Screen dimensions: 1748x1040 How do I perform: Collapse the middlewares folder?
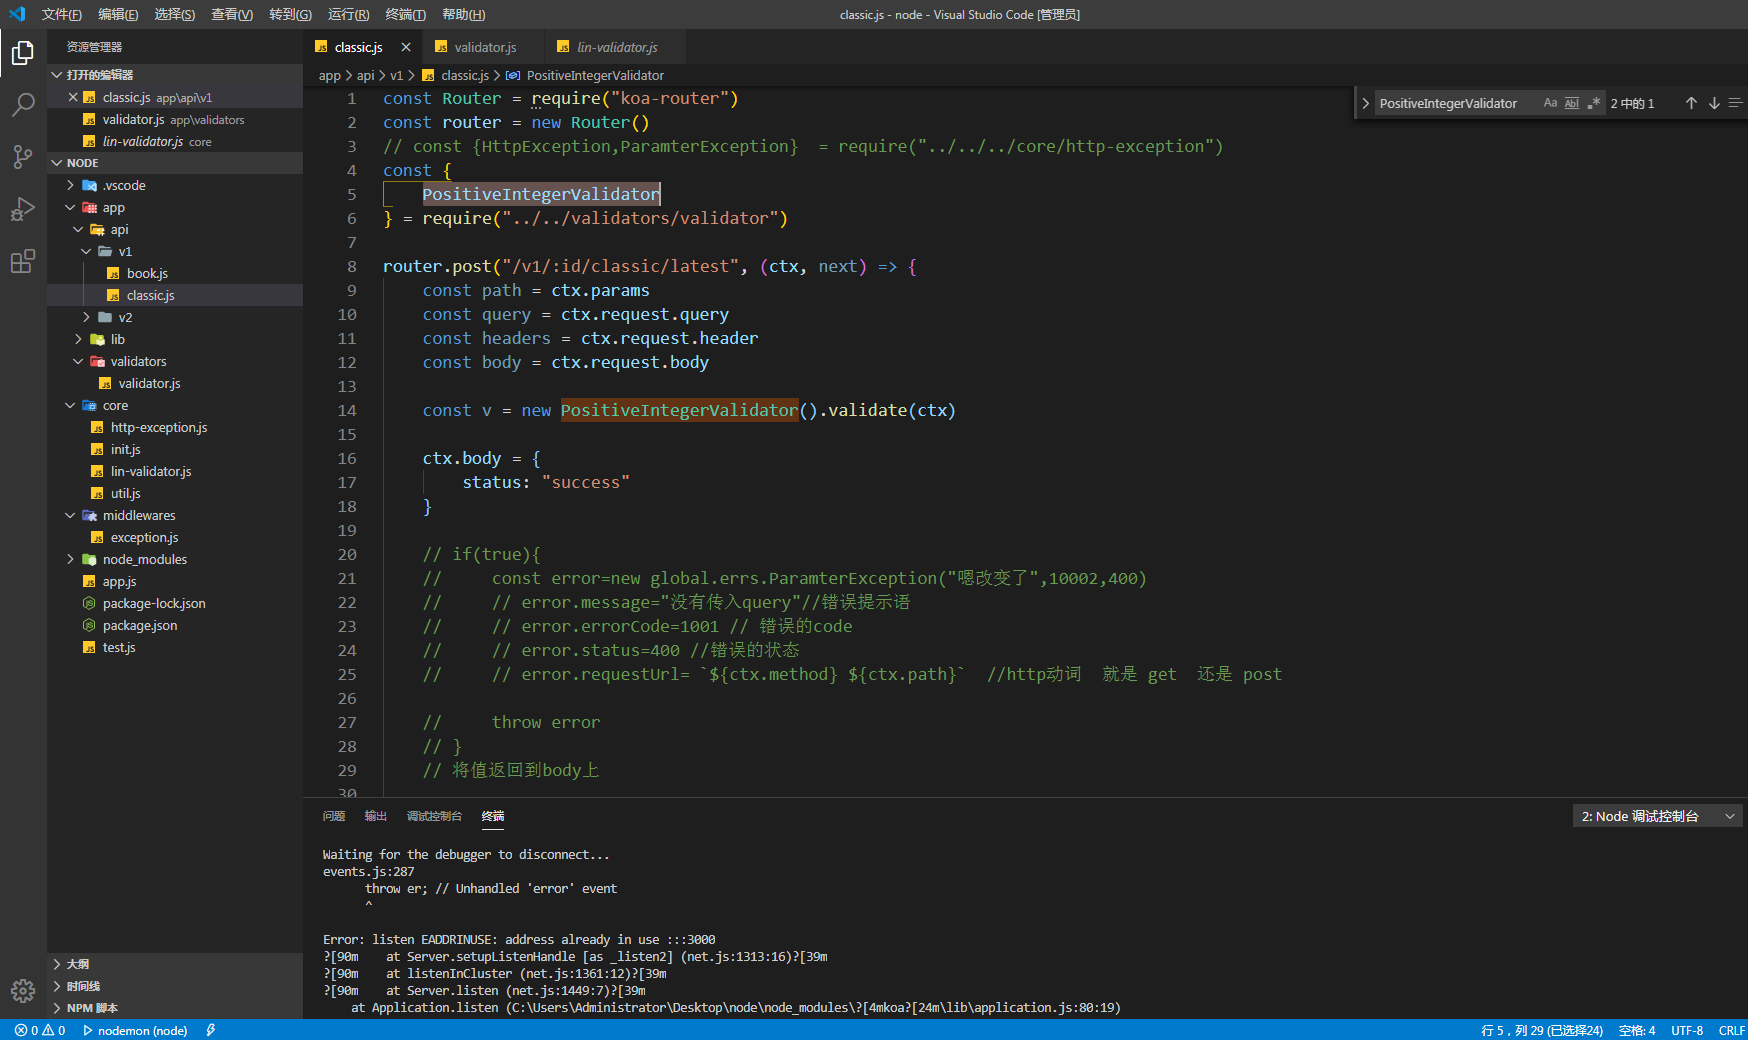tap(175, 515)
